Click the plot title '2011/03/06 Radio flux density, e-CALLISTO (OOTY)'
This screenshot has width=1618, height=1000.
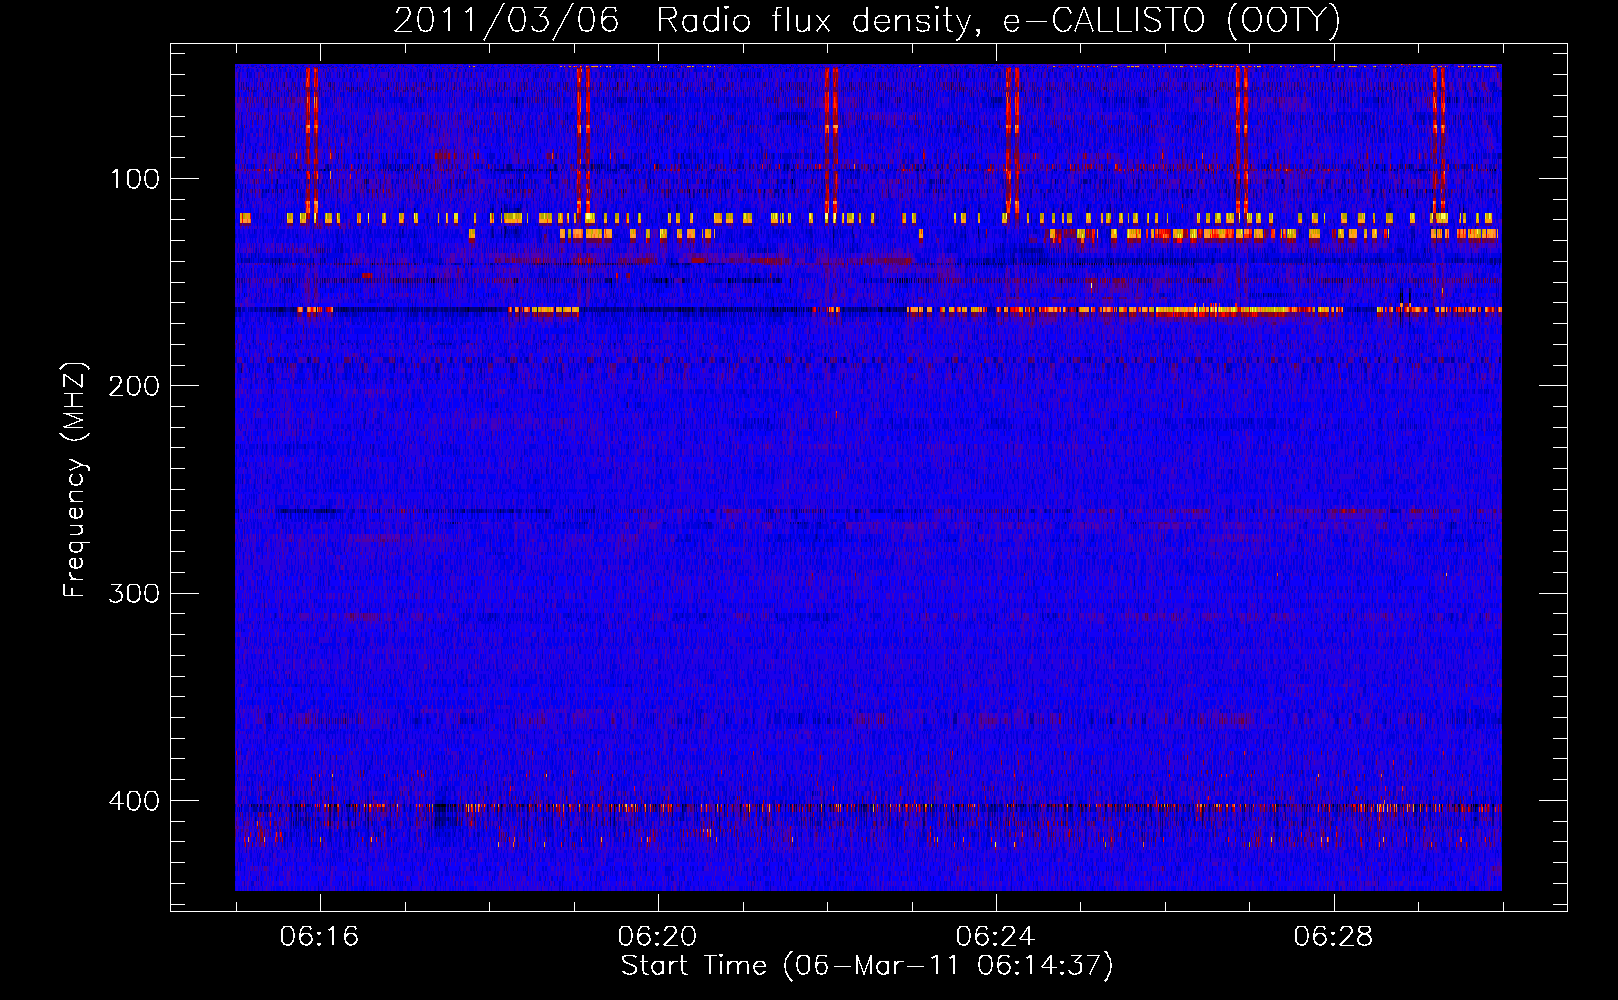tap(866, 21)
